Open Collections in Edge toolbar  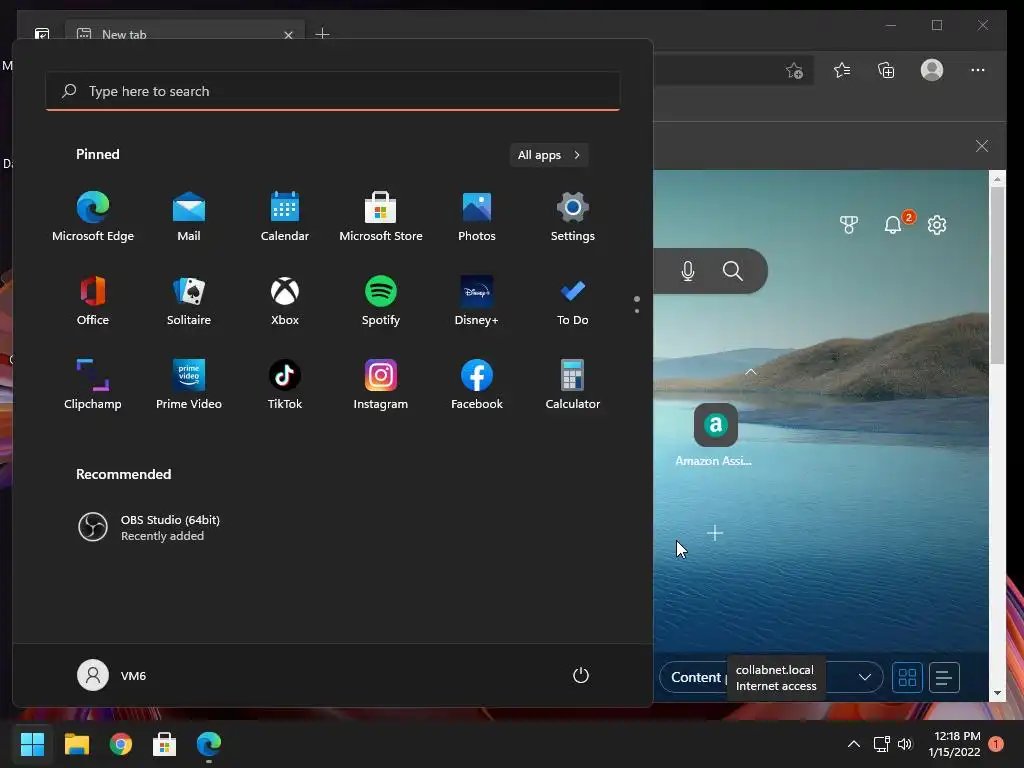(886, 70)
